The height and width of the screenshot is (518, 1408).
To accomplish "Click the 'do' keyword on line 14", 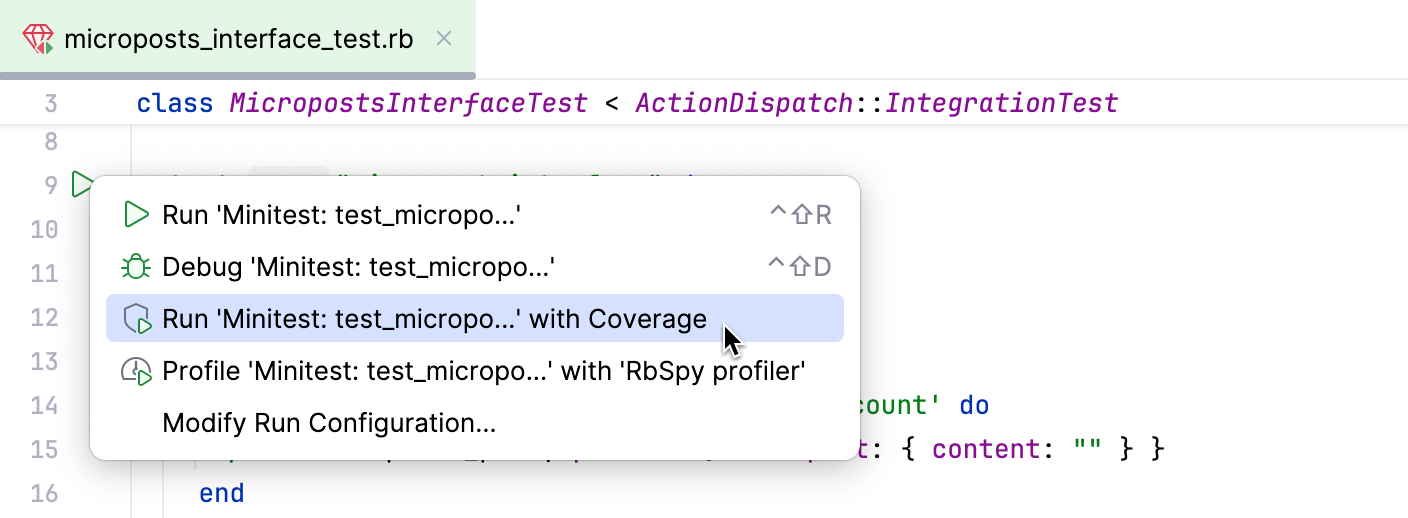I will point(974,405).
